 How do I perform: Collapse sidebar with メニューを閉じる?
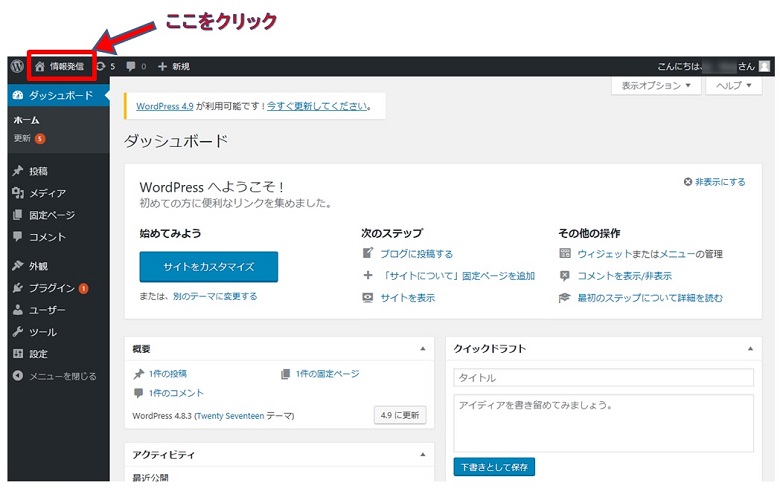[x=55, y=376]
